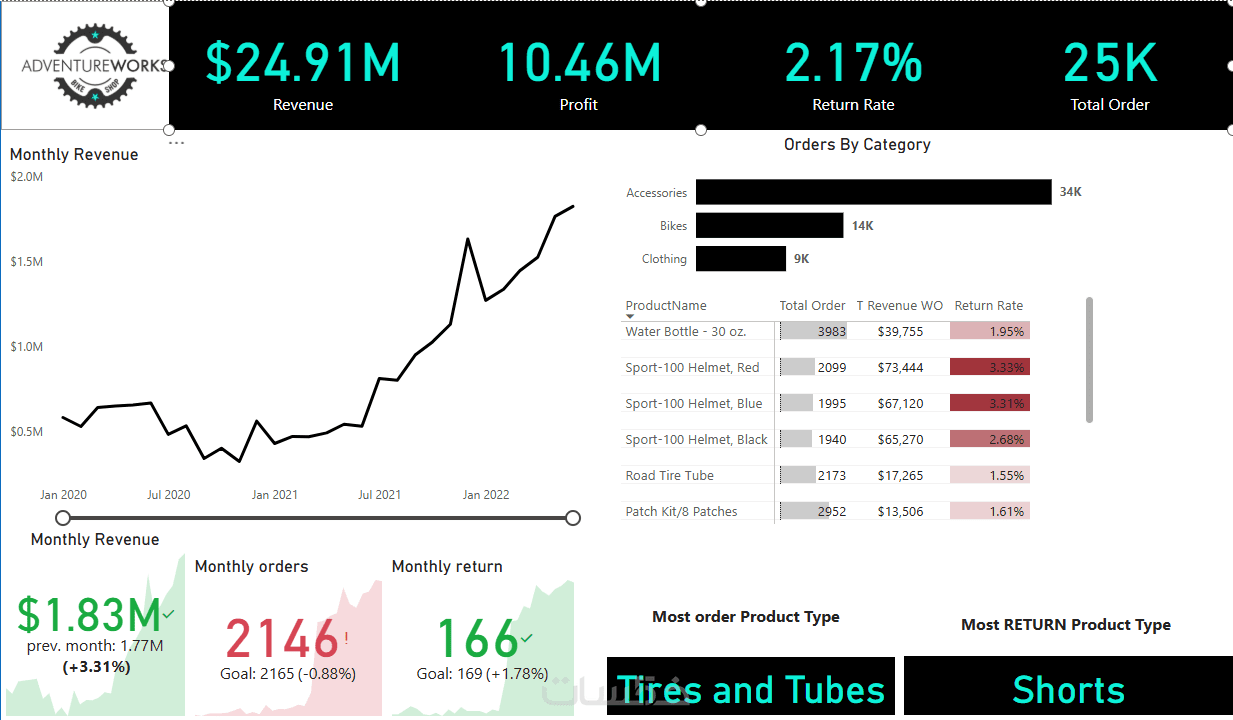Click the right handle of date slider
1233x720 pixels.
pyautogui.click(x=573, y=517)
